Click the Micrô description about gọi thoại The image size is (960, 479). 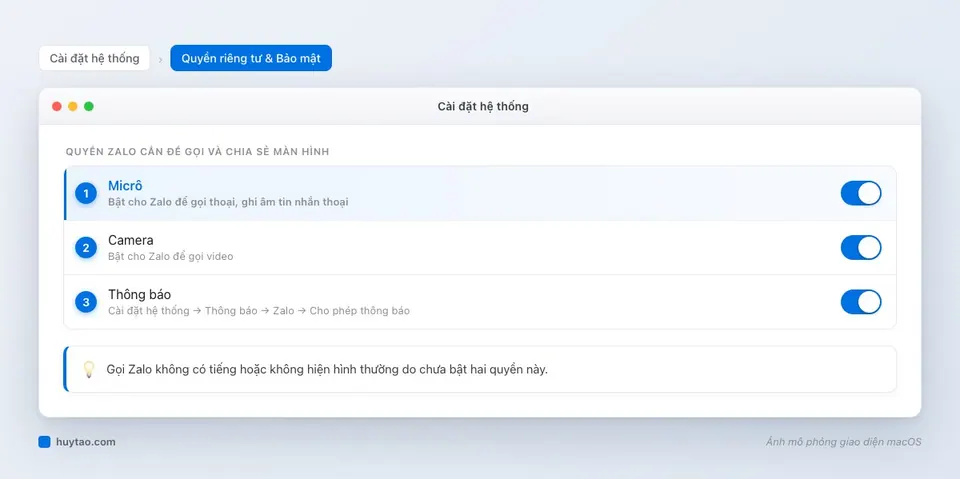[x=228, y=202]
